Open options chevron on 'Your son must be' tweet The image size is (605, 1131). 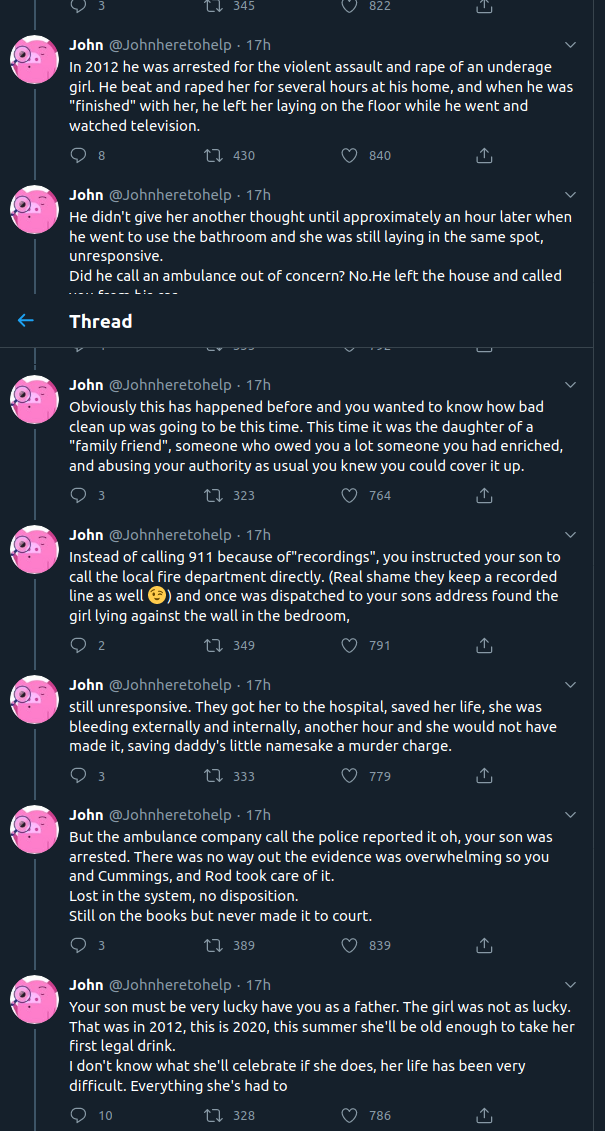570,985
